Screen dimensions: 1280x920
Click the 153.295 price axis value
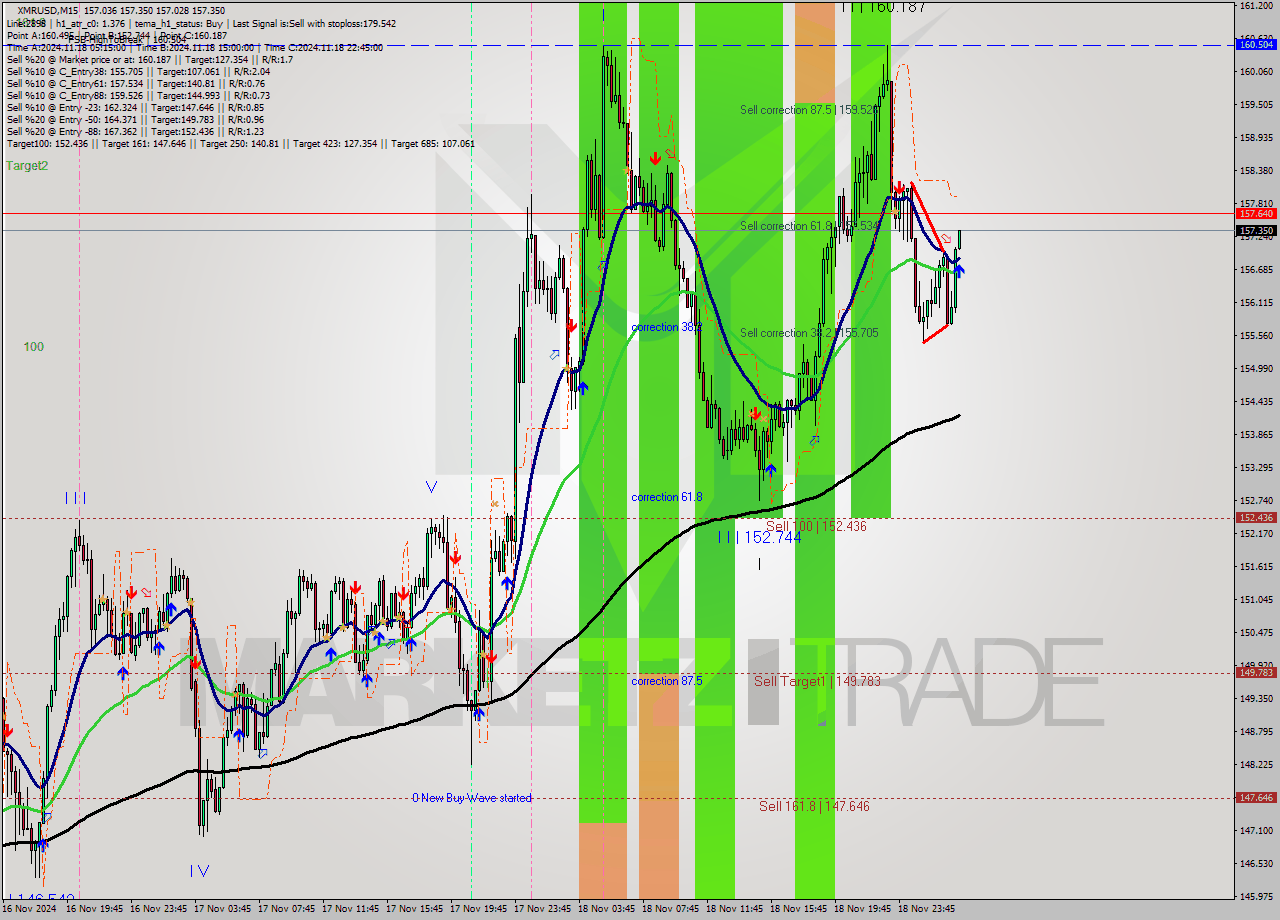click(x=1255, y=468)
